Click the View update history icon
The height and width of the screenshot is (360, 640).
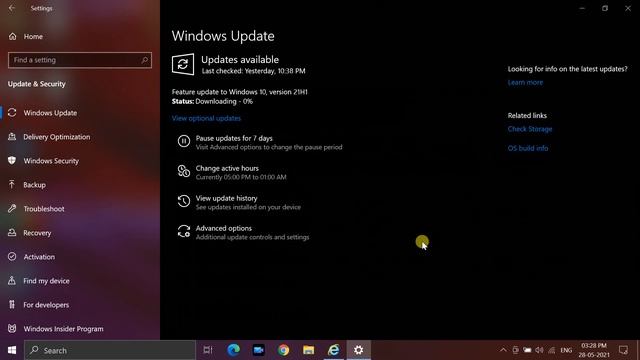[x=184, y=201]
